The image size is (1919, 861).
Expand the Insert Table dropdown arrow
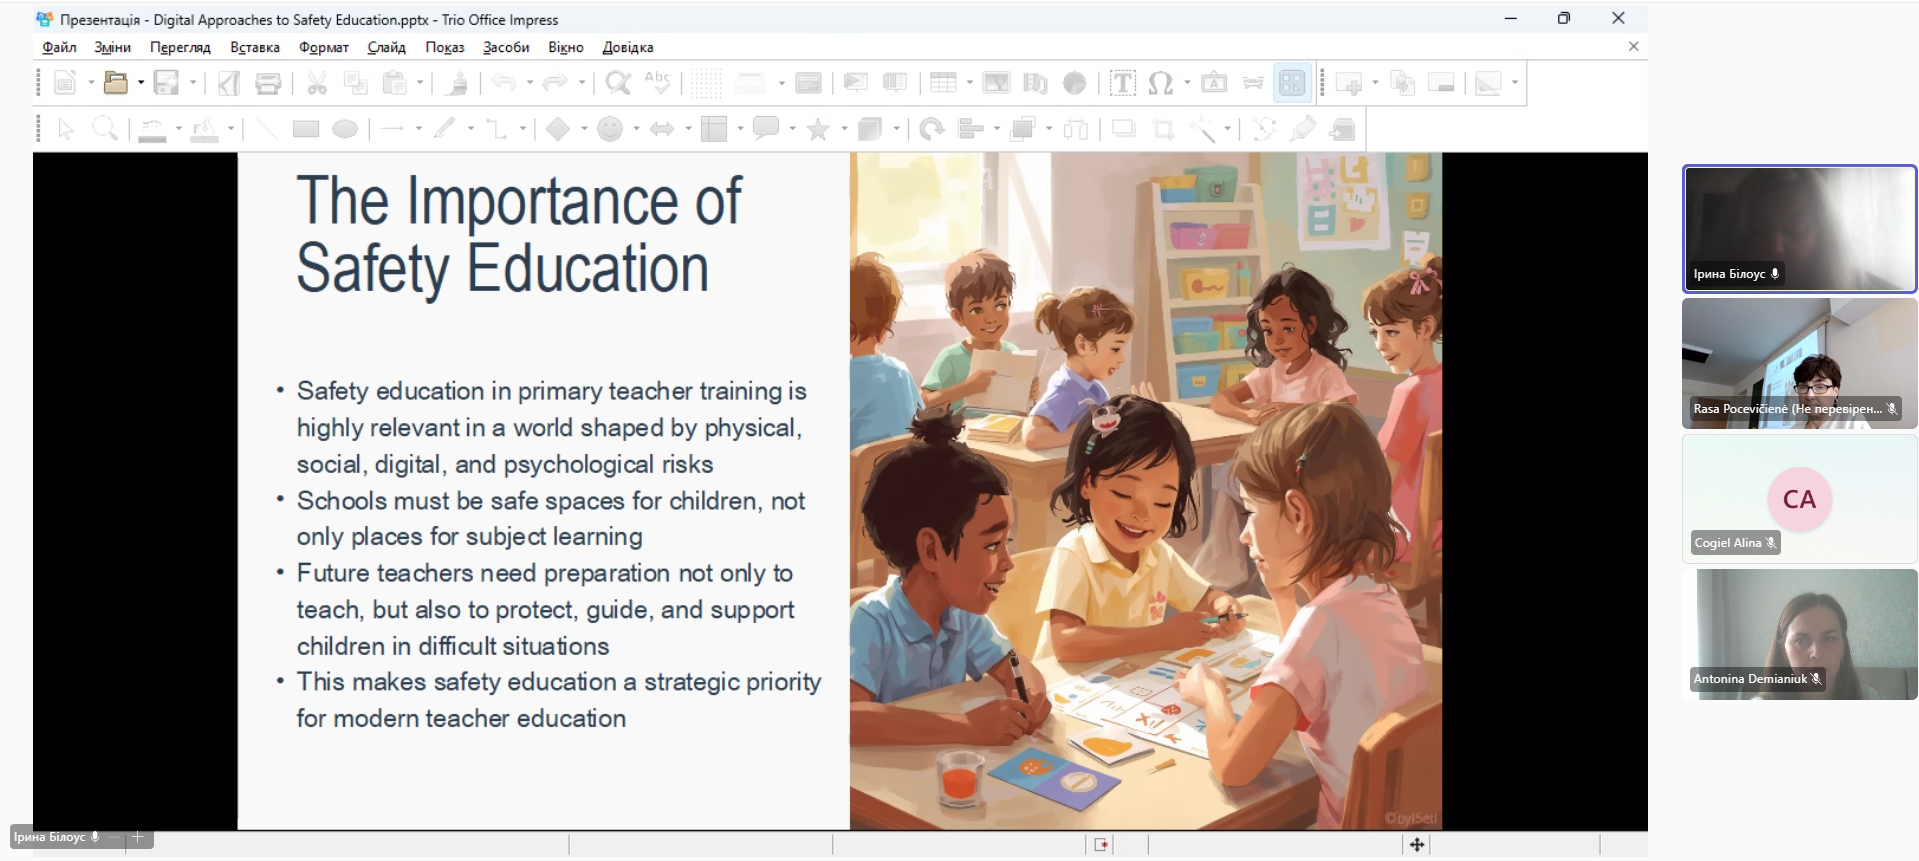click(969, 83)
